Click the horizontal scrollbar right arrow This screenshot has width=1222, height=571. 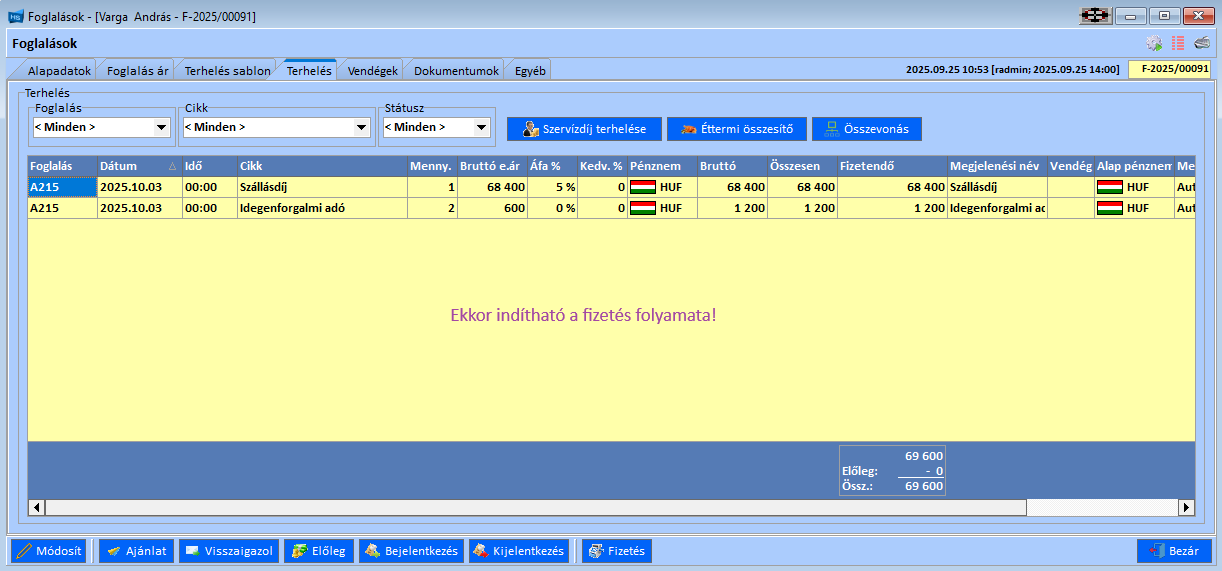1187,508
